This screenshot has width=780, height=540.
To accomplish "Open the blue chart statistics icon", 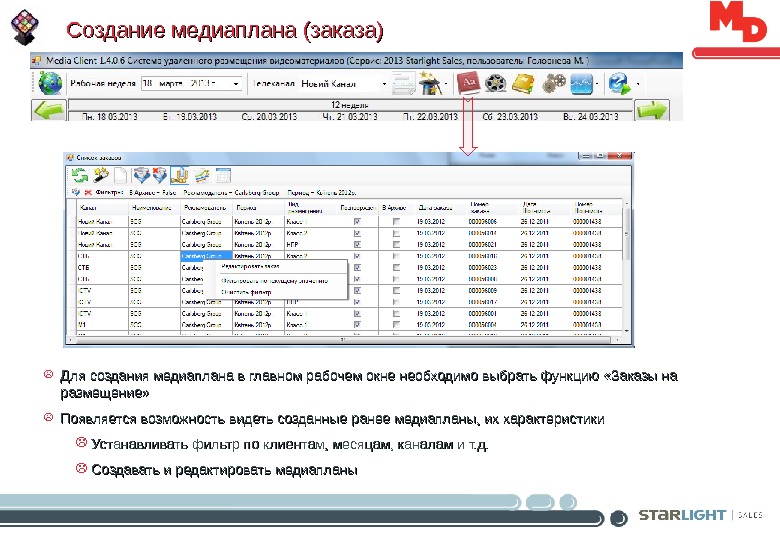I will click(582, 84).
